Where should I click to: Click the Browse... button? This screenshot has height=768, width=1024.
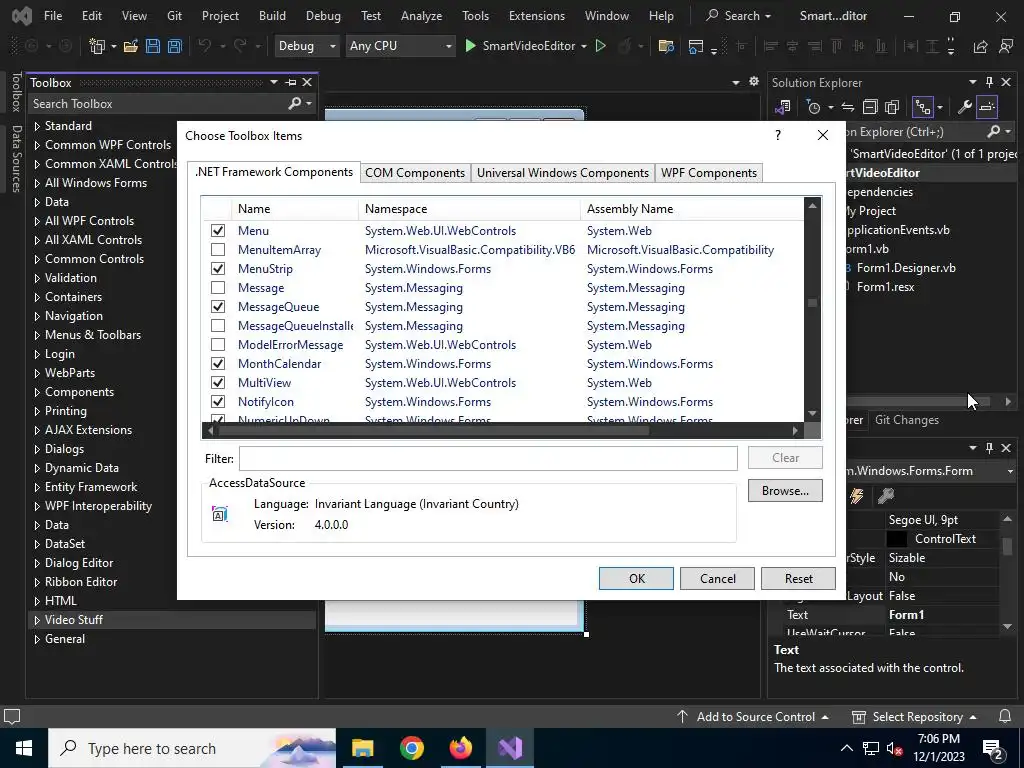785,490
